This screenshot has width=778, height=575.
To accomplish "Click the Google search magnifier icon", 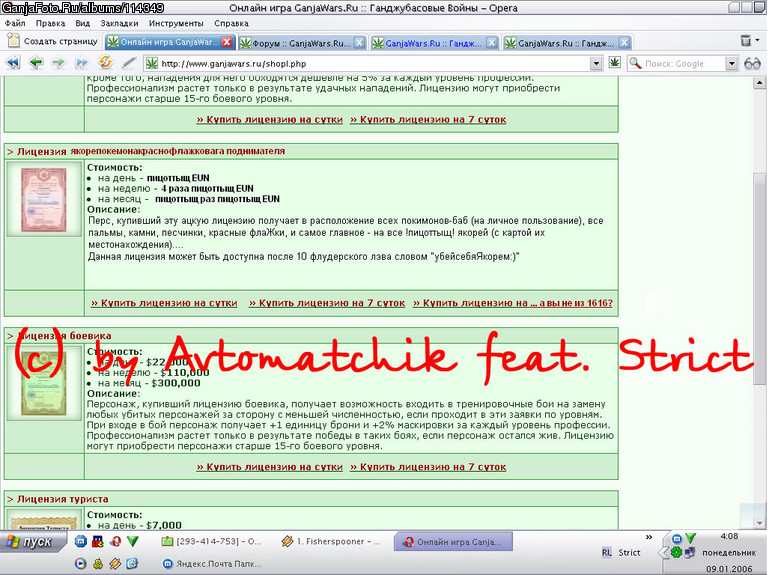I will (x=635, y=64).
